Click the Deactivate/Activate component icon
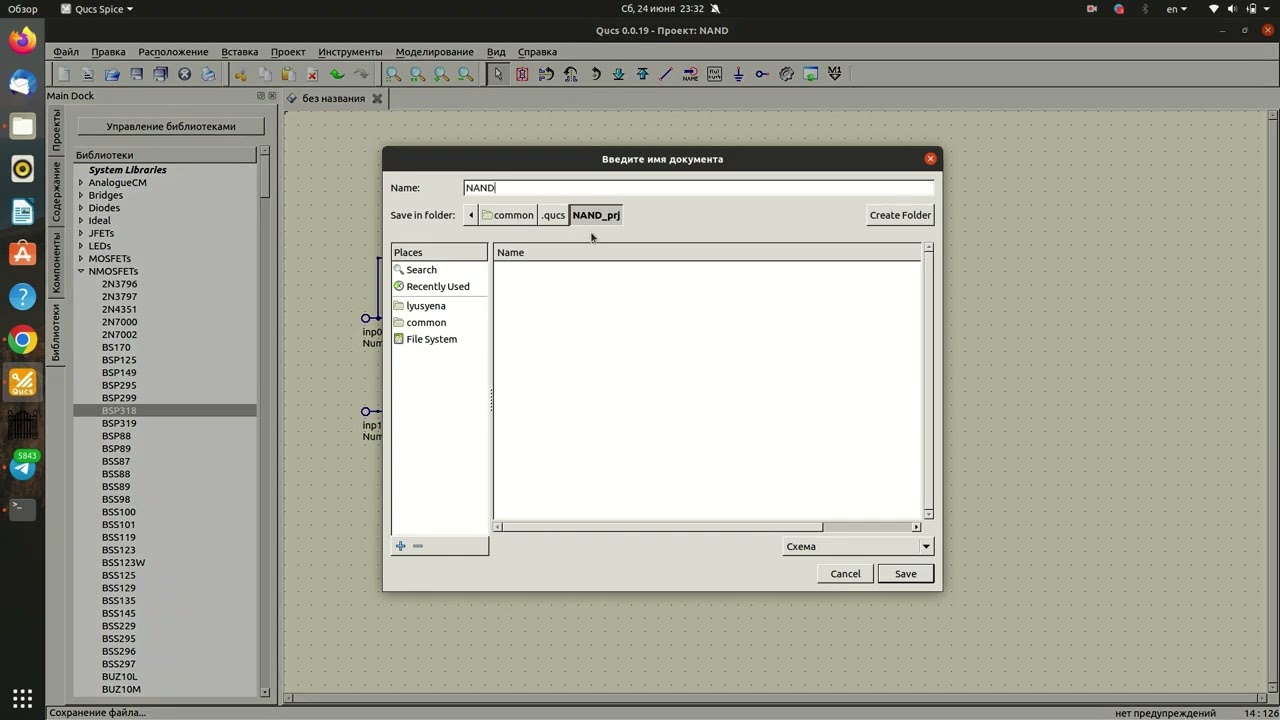The height and width of the screenshot is (720, 1280). (x=522, y=74)
